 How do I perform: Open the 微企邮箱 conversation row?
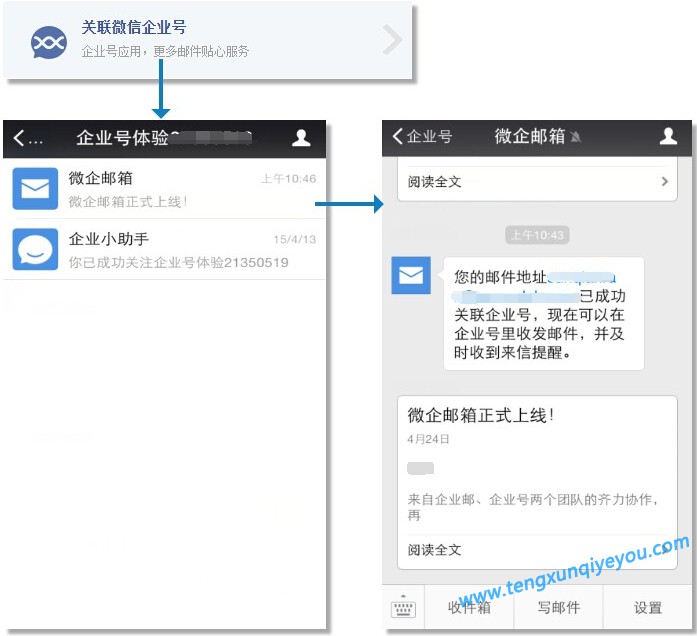tap(164, 189)
